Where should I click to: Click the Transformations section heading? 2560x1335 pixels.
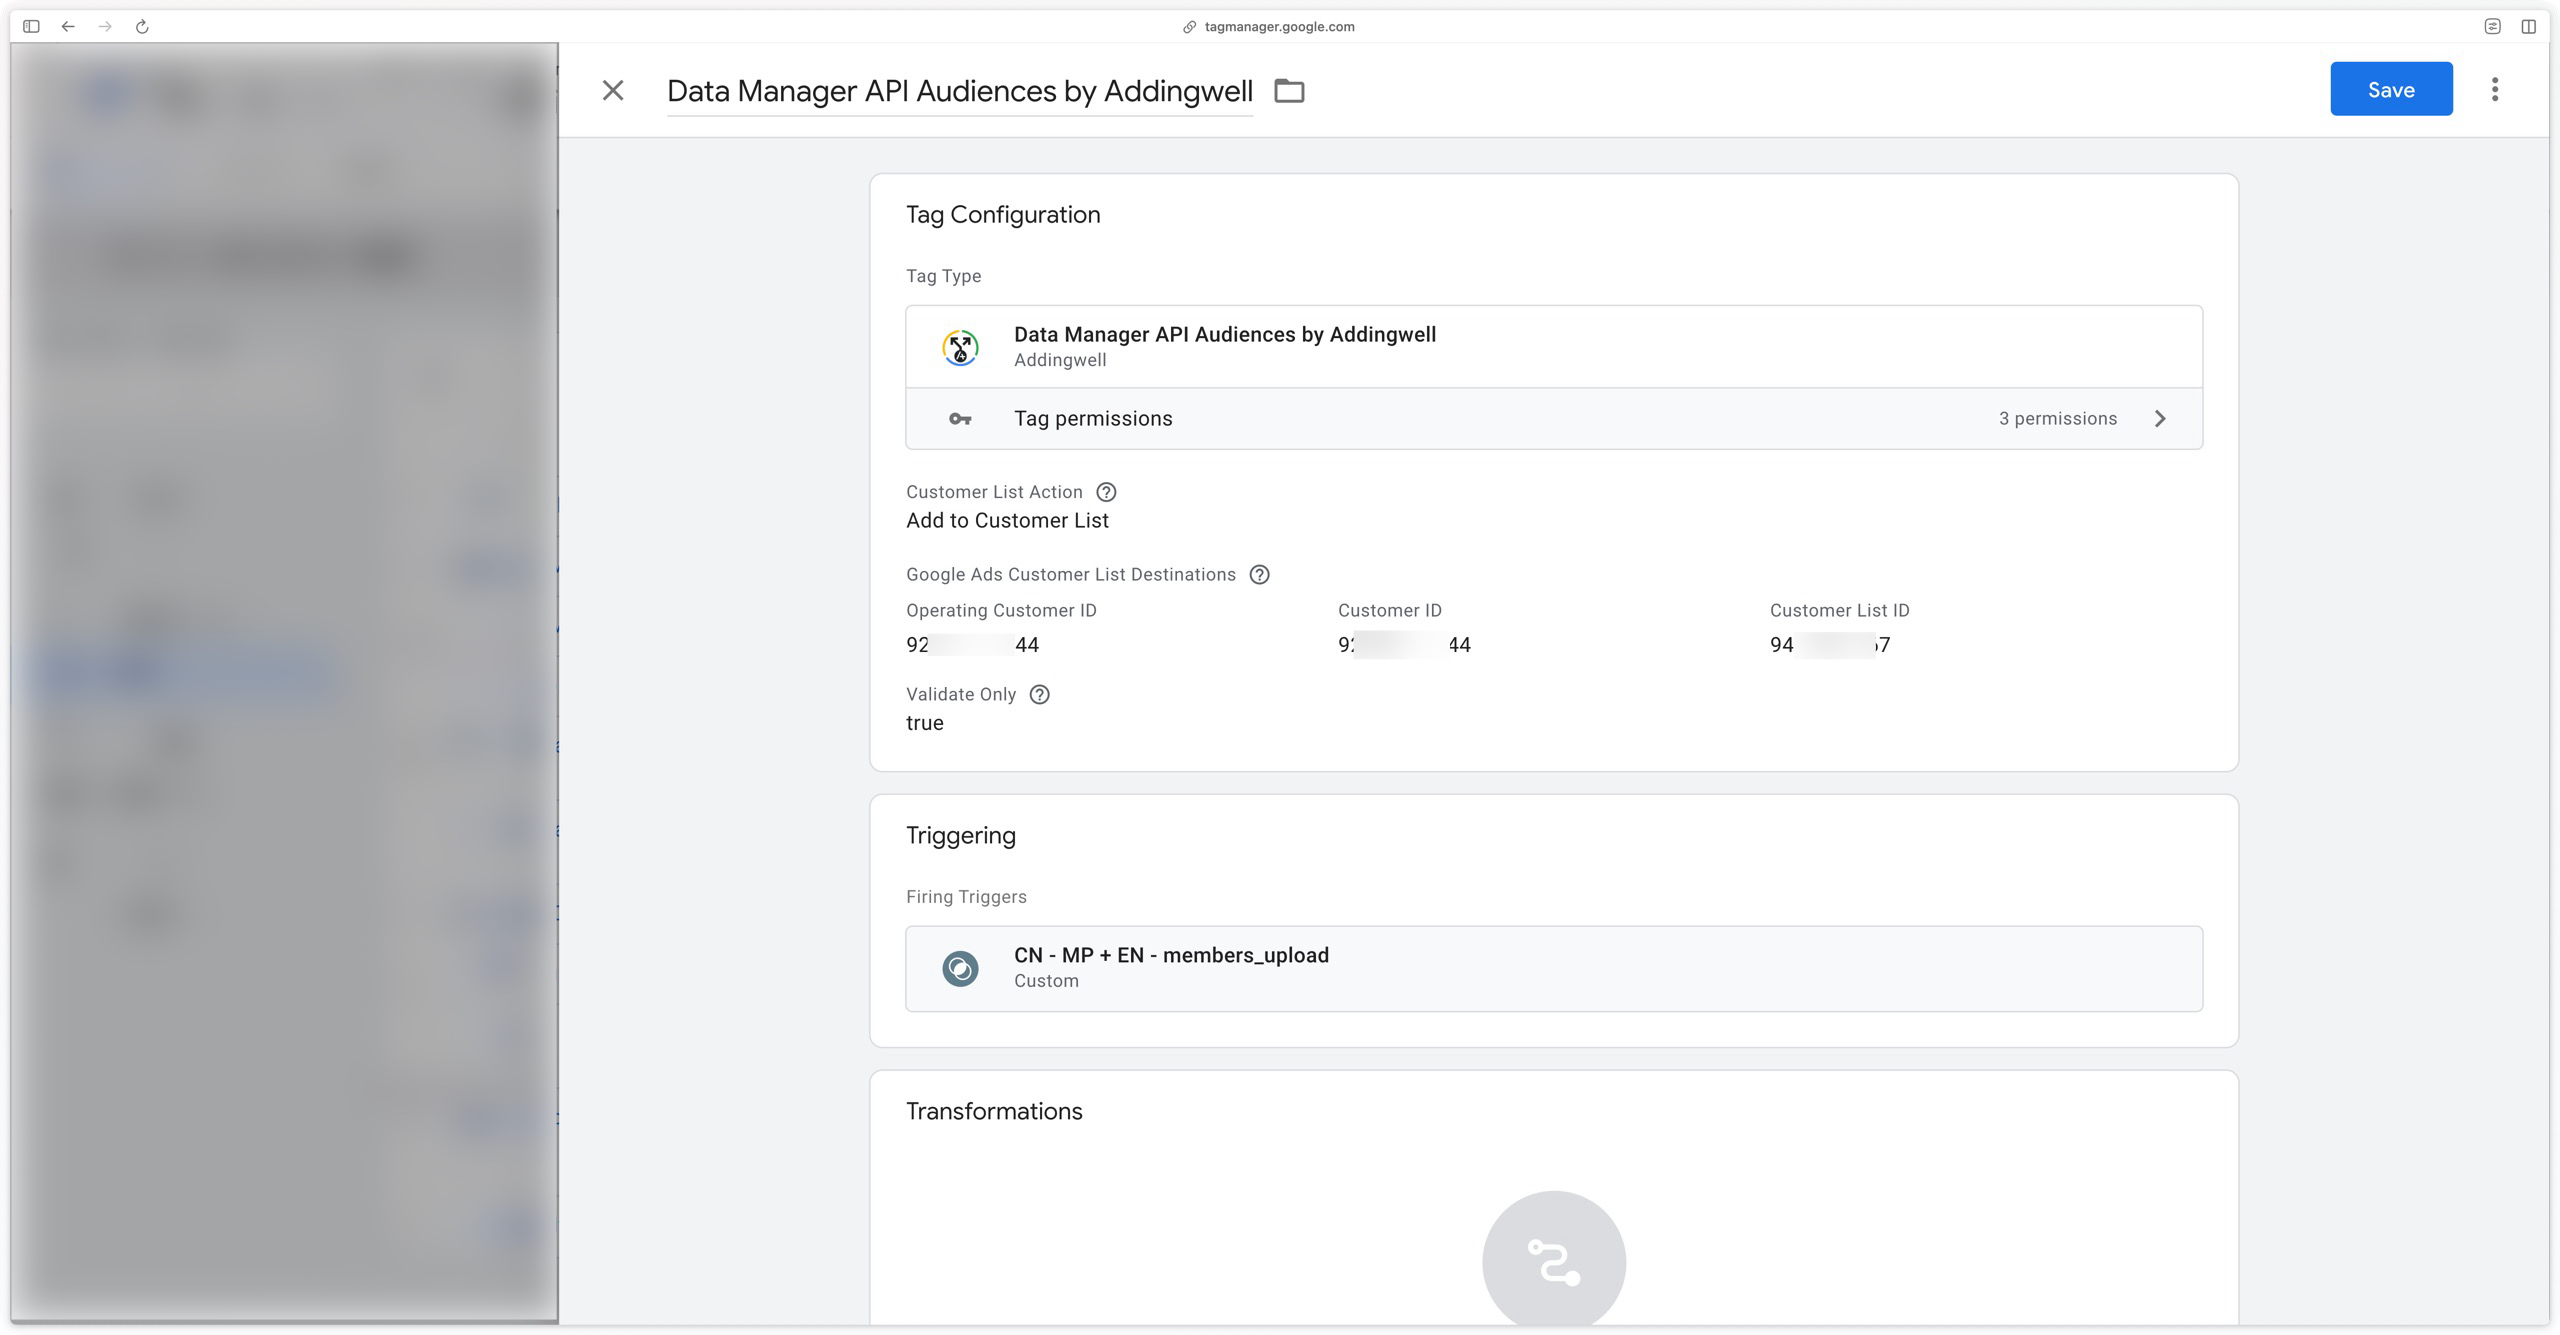pyautogui.click(x=994, y=1112)
